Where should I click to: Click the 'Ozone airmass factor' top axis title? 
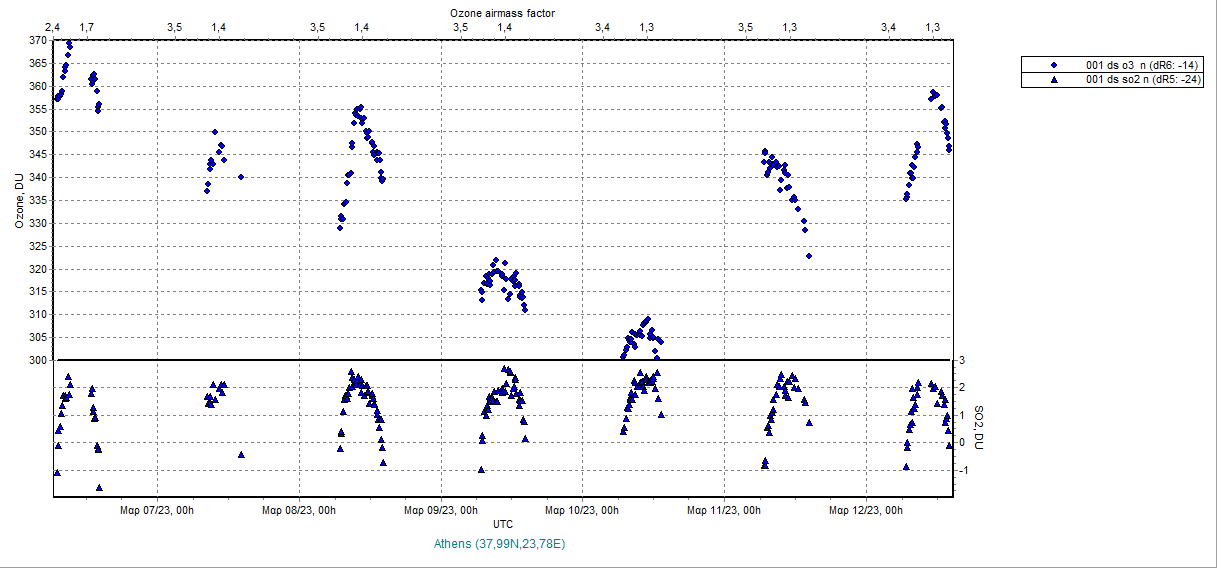tap(503, 13)
